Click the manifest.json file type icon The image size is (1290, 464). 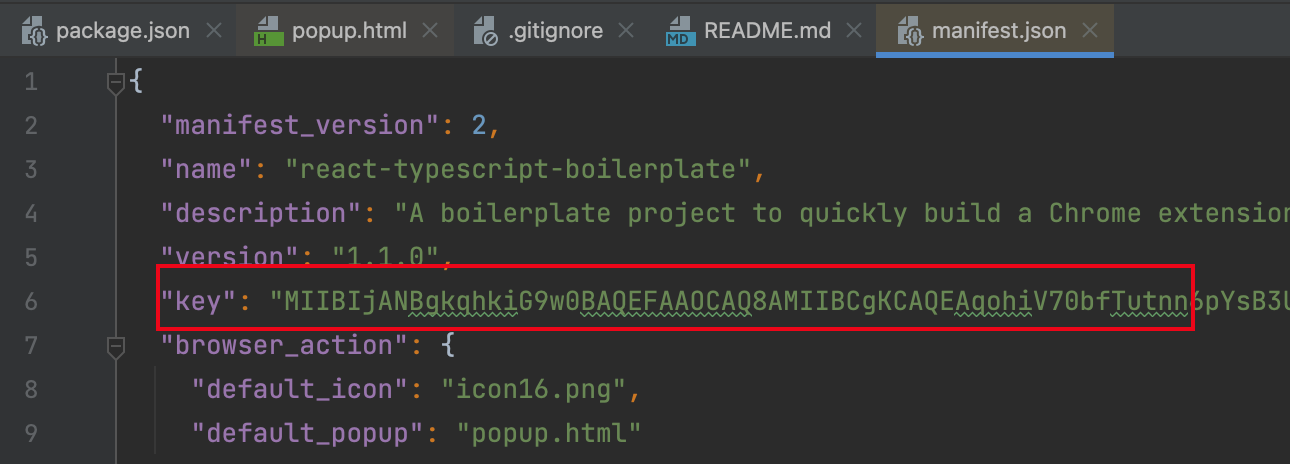click(x=911, y=31)
